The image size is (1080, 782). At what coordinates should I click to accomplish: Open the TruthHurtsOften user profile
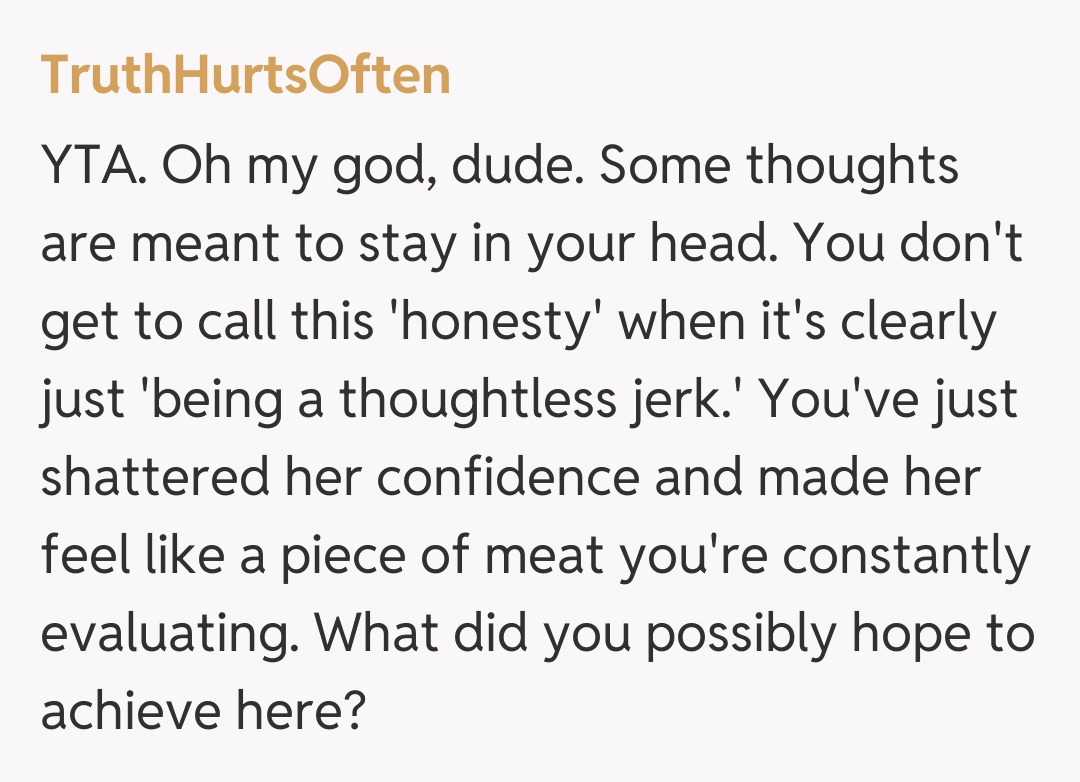pyautogui.click(x=245, y=76)
